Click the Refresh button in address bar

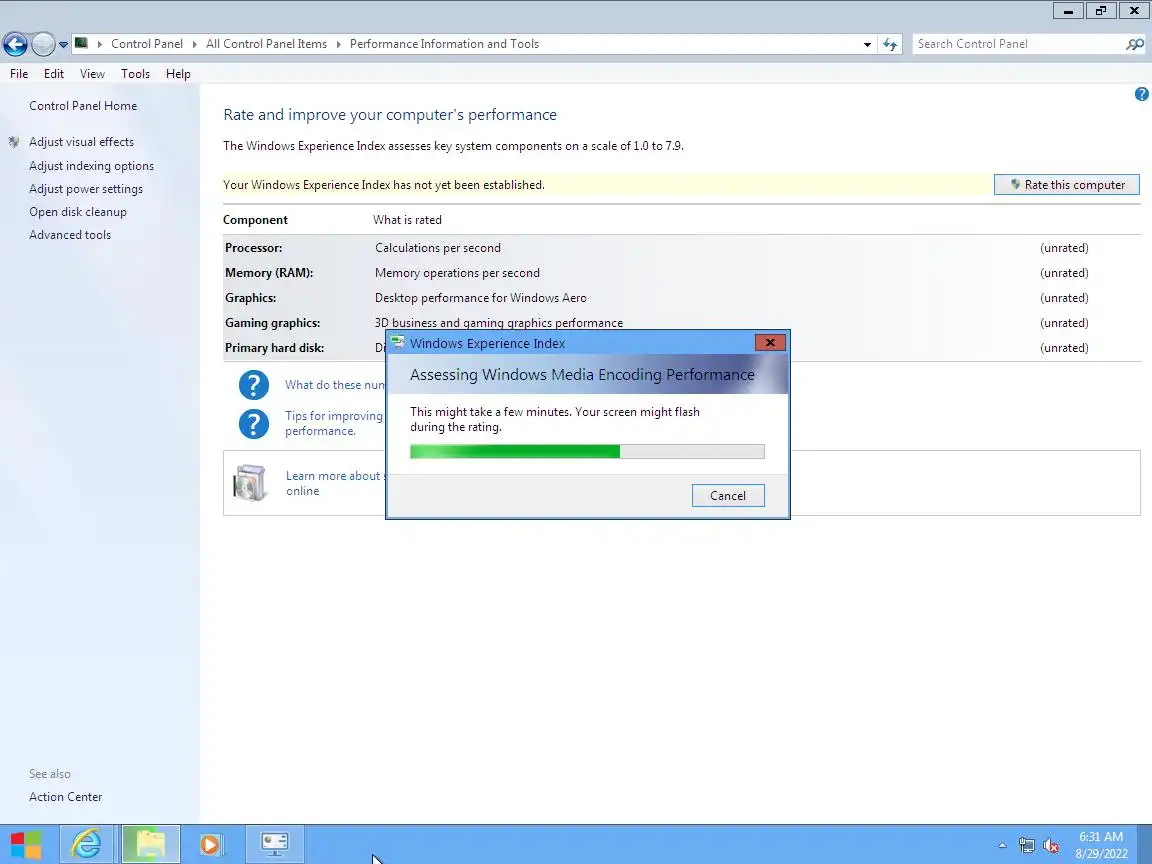coord(890,44)
